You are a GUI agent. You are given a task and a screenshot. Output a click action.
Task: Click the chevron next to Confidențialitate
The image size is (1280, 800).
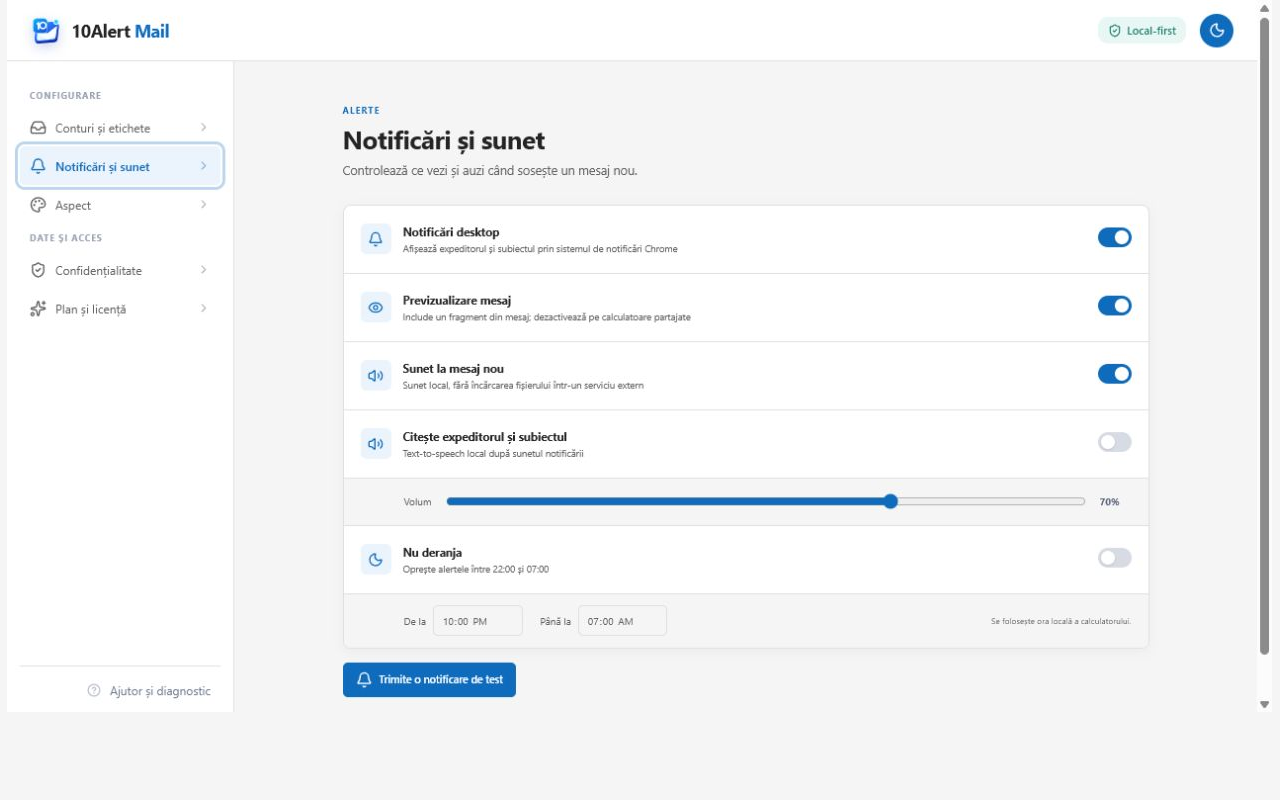[x=203, y=270]
